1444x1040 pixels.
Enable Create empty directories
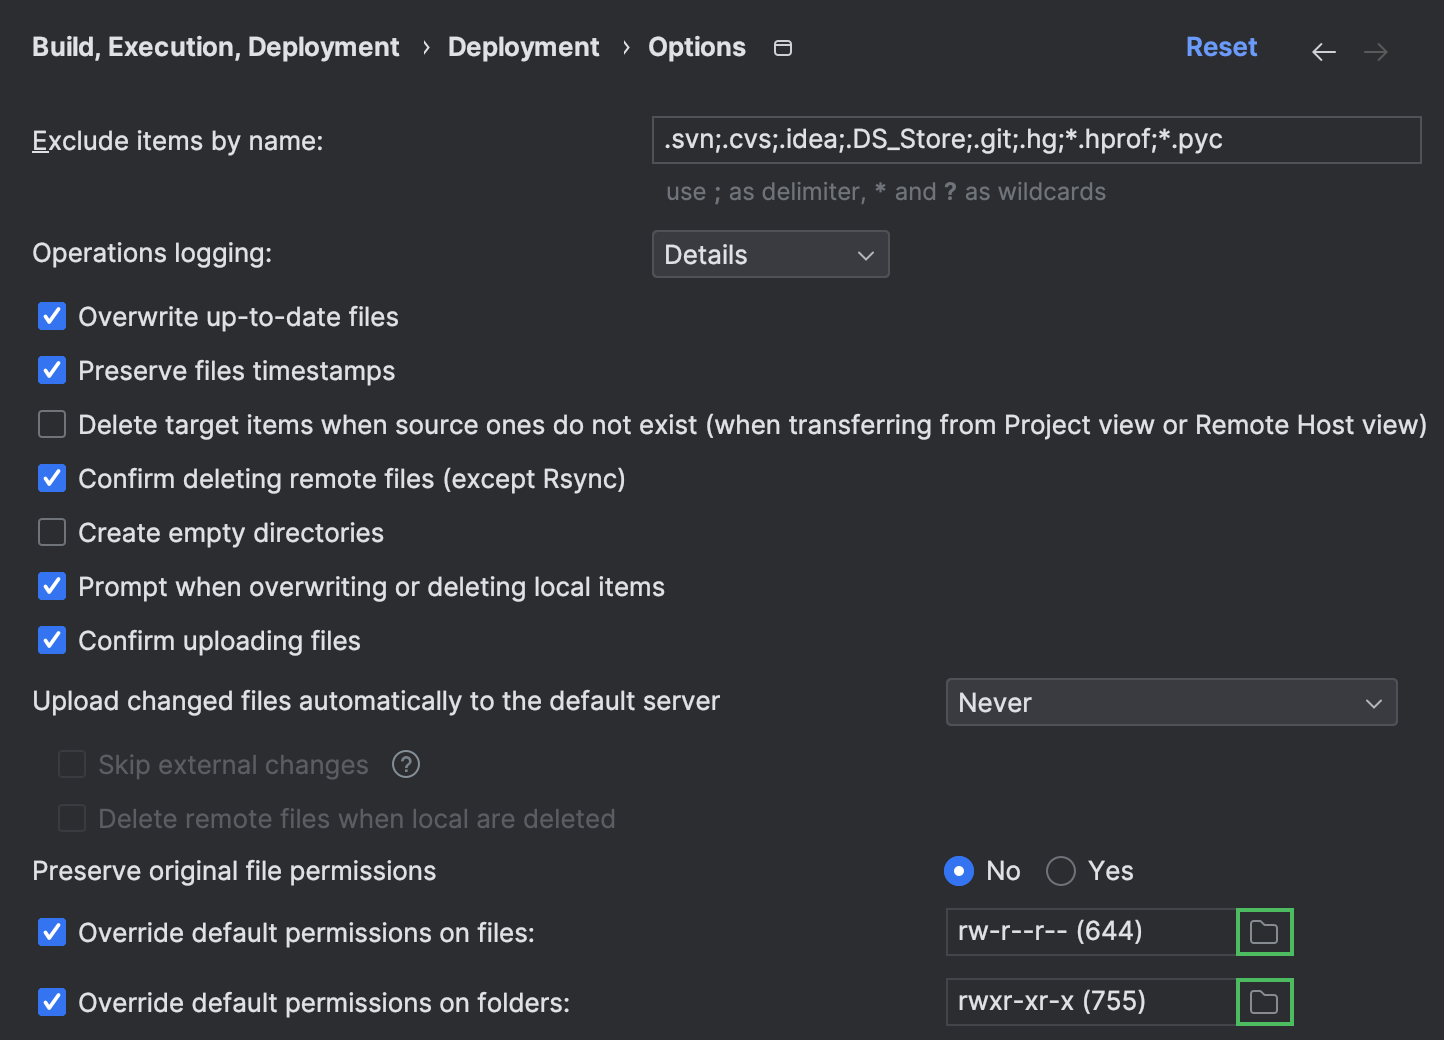pyautogui.click(x=51, y=532)
